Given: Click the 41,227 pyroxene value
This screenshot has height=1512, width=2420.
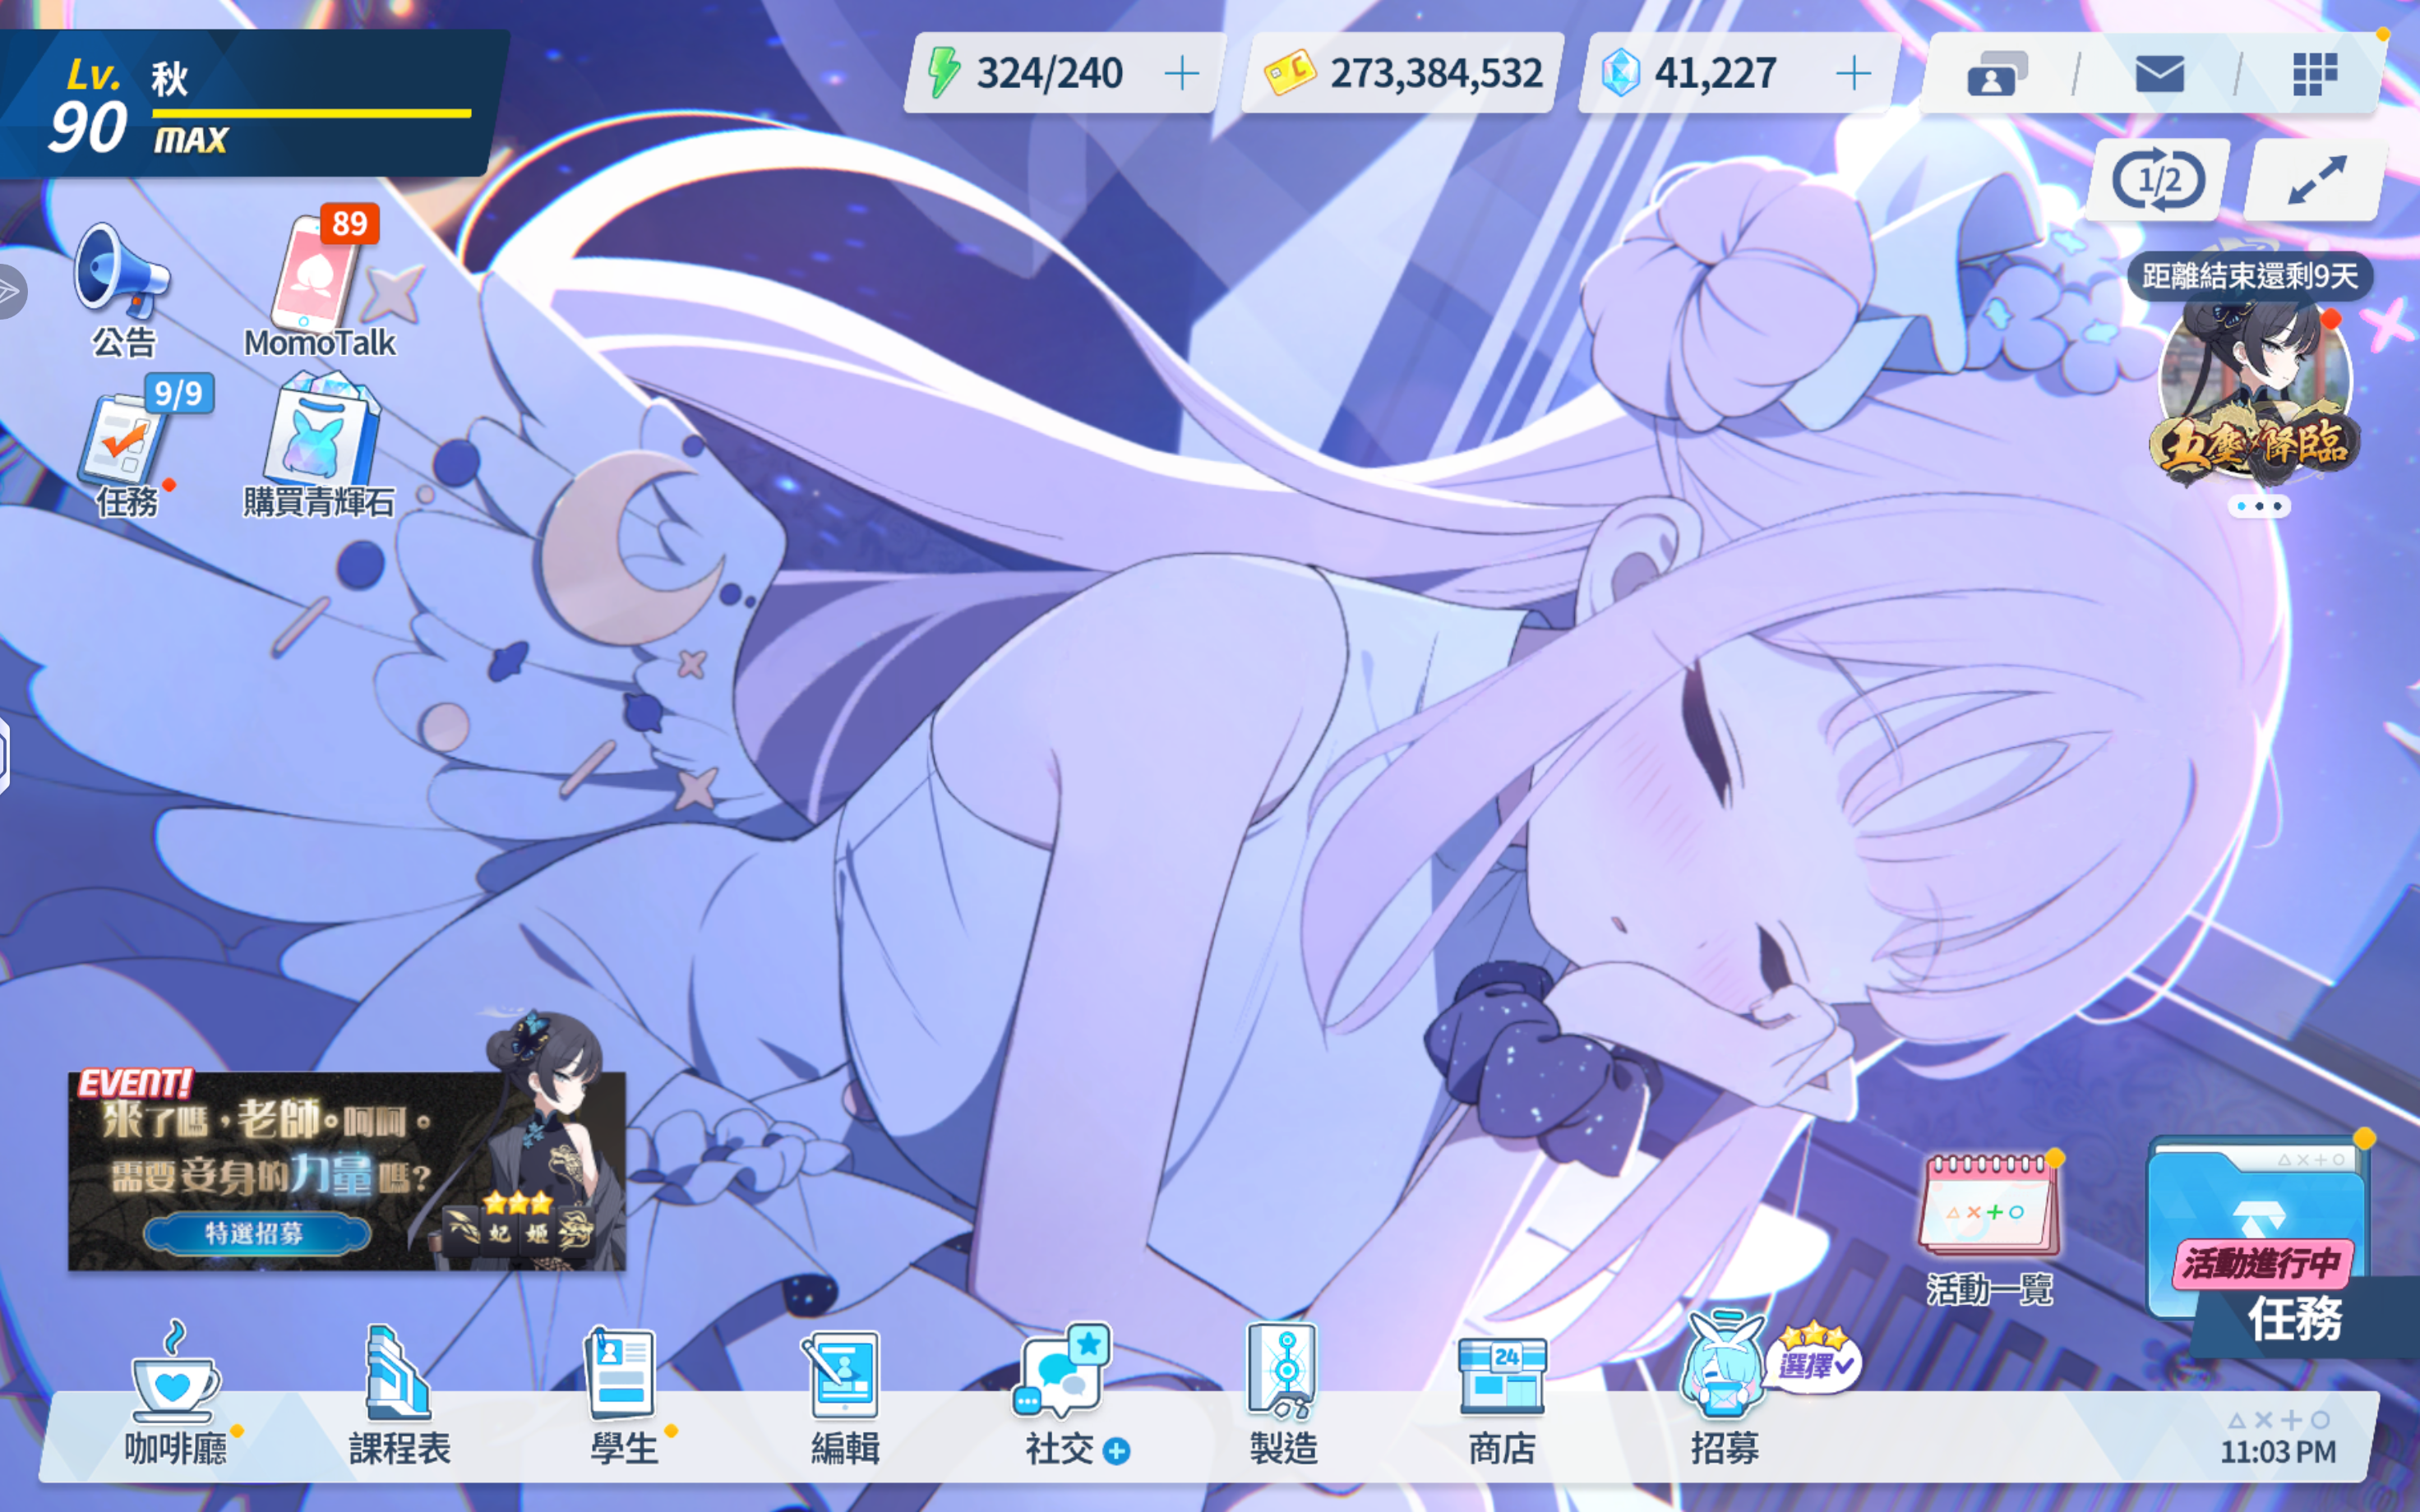Looking at the screenshot, I should pos(1715,73).
